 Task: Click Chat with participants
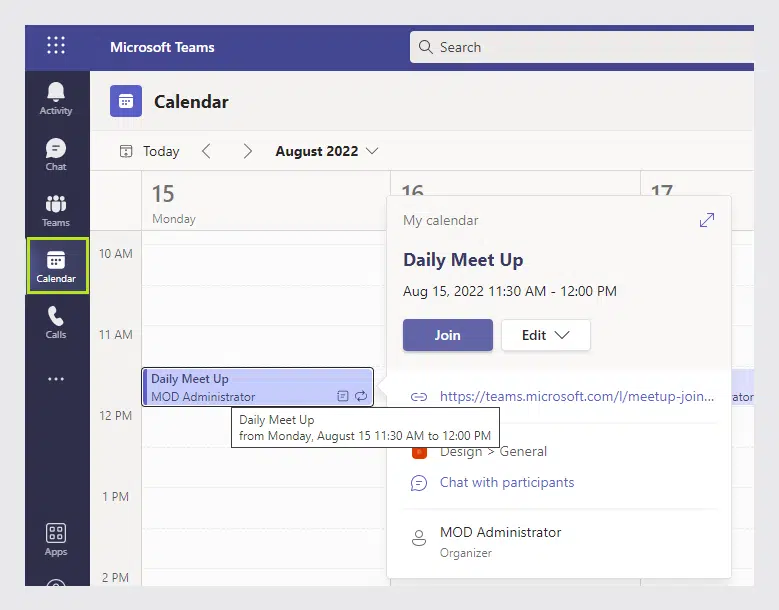click(507, 482)
